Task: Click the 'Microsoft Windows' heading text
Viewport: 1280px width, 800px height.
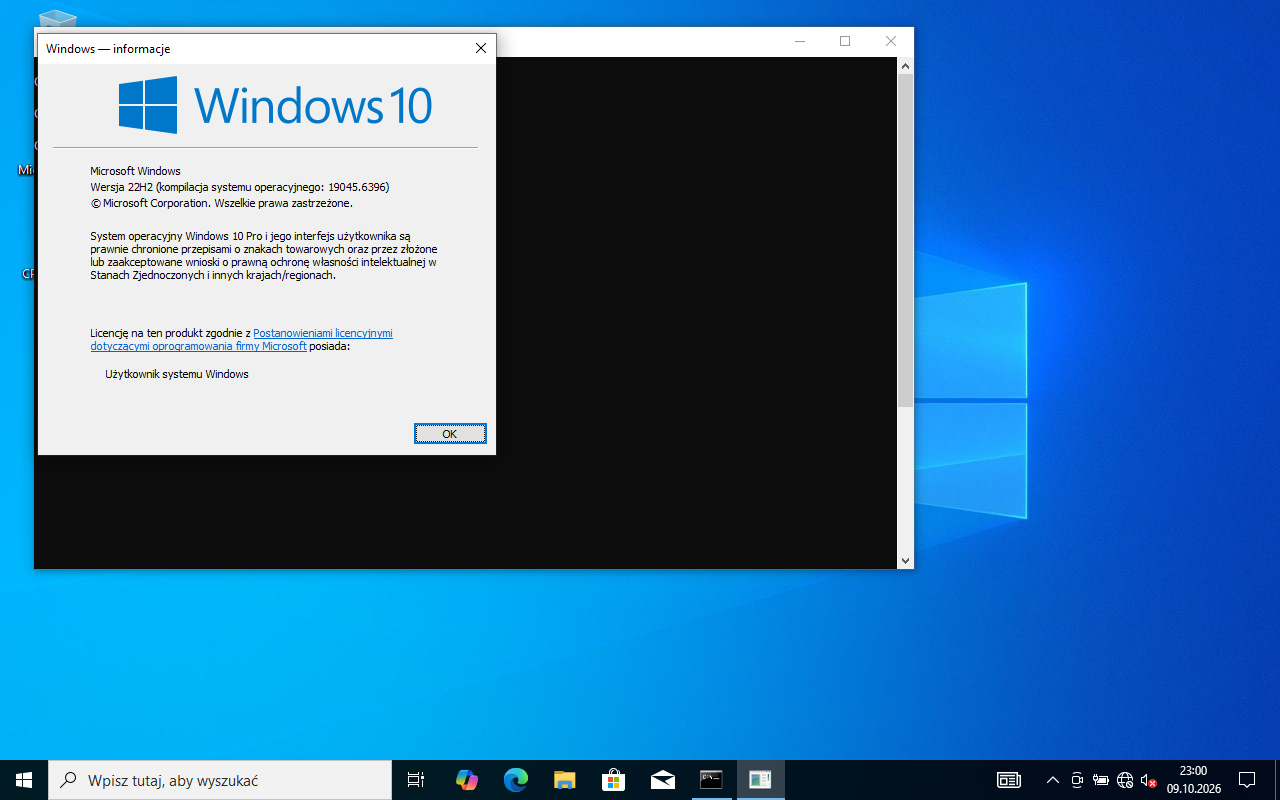Action: tap(135, 171)
